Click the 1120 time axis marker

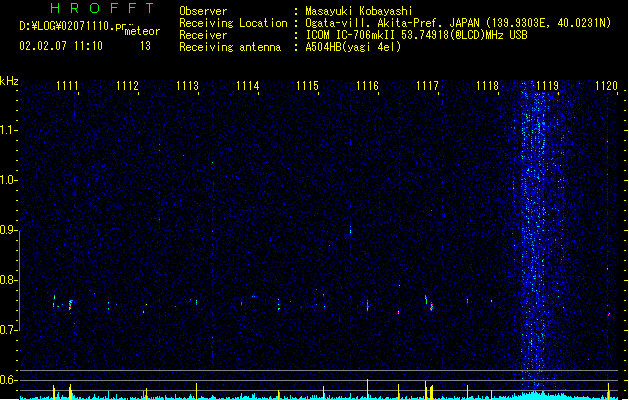607,86
